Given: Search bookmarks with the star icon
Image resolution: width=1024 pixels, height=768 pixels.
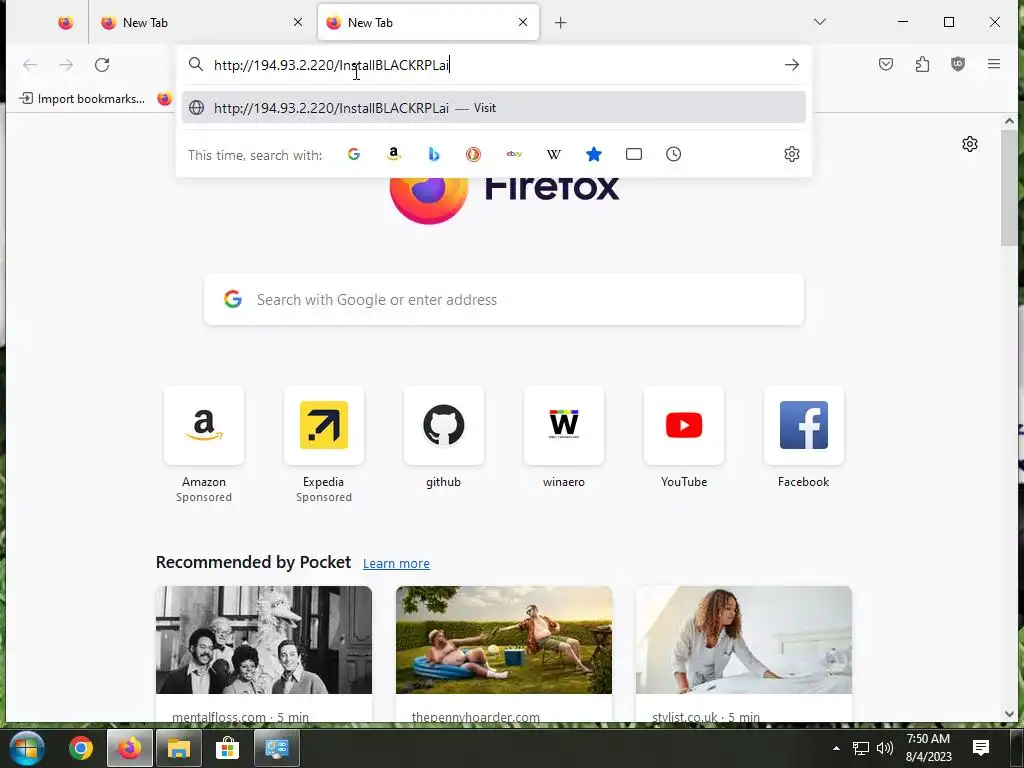Looking at the screenshot, I should (x=594, y=154).
